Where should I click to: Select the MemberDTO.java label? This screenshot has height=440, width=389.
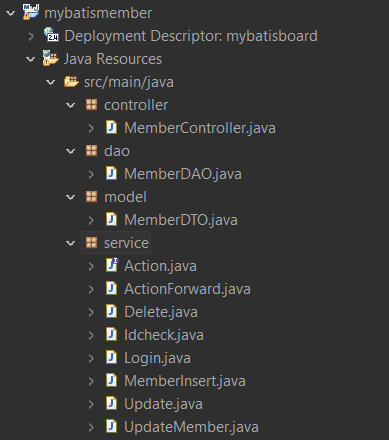pos(181,220)
